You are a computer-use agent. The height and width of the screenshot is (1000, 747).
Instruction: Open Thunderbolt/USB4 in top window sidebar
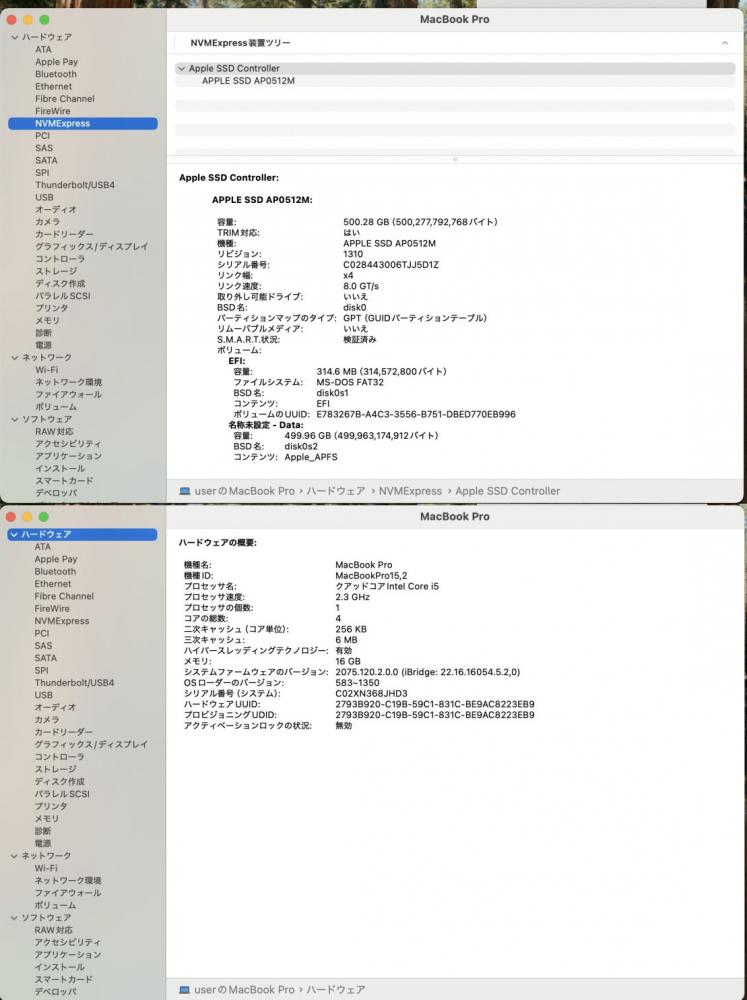point(75,185)
